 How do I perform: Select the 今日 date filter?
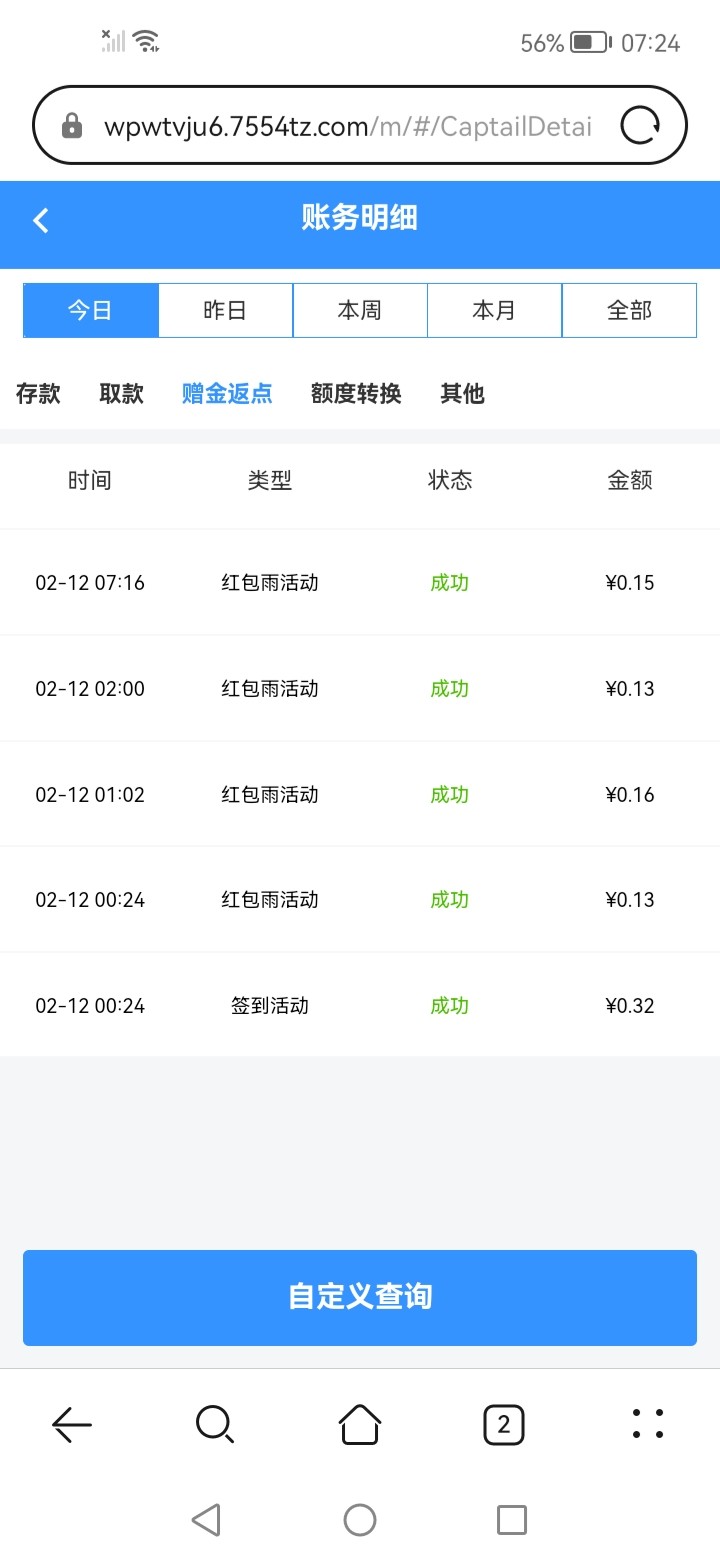click(x=91, y=311)
